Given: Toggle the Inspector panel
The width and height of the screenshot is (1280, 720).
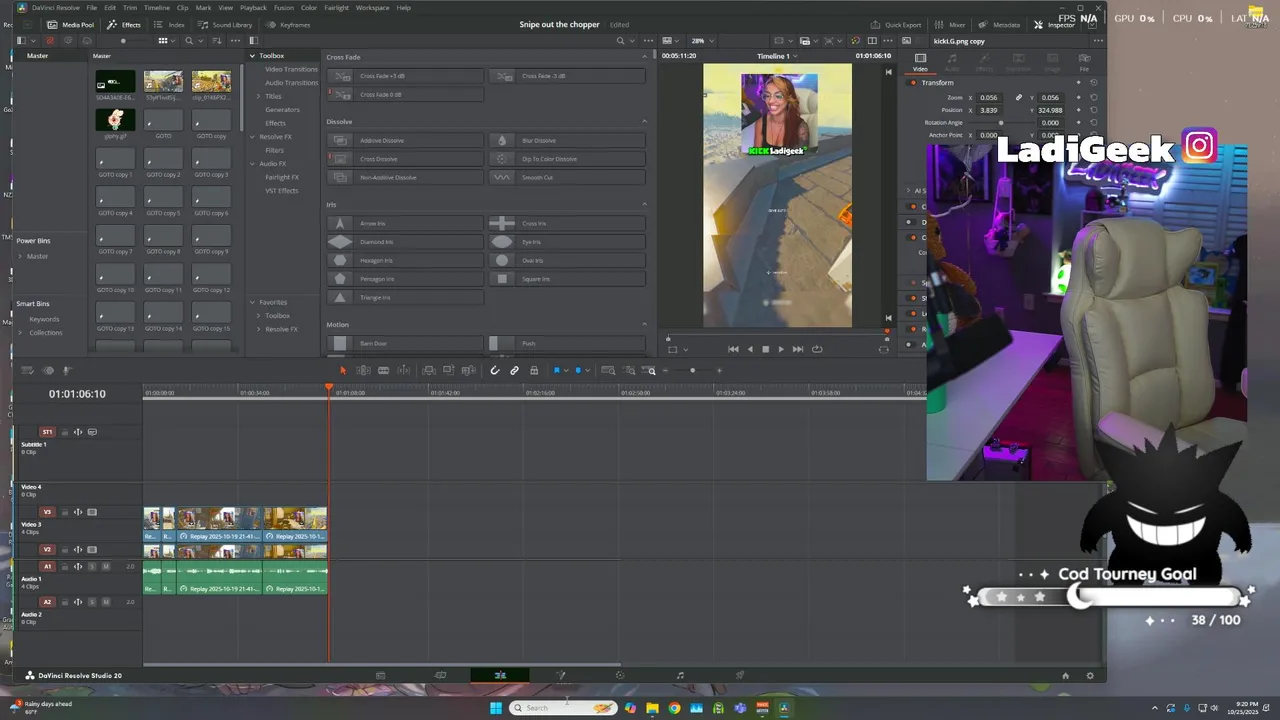Looking at the screenshot, I should click(1054, 24).
